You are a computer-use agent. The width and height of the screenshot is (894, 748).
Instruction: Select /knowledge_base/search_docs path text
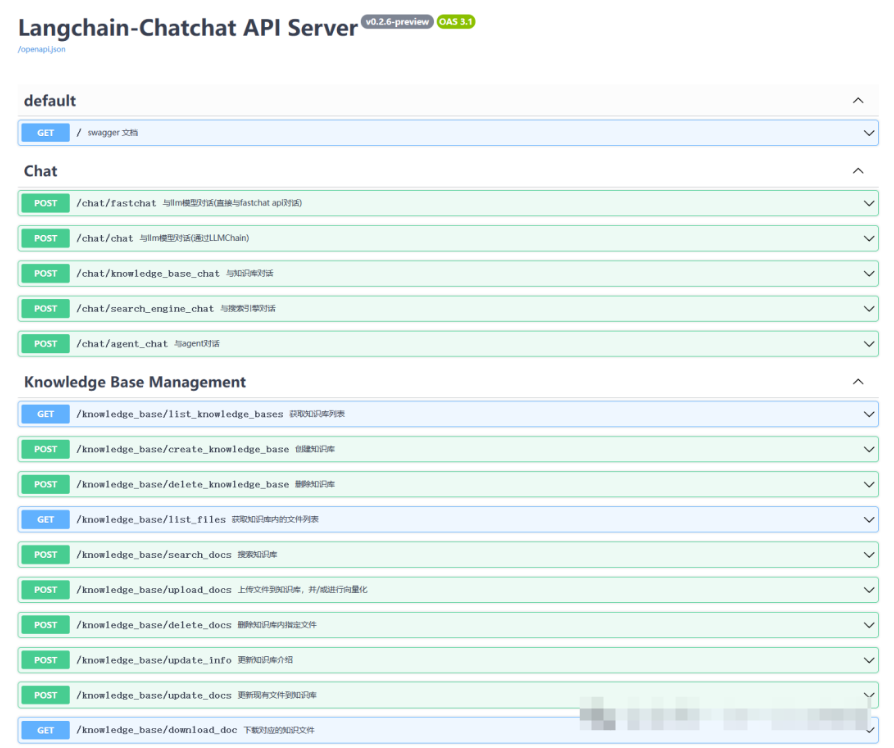pos(154,555)
